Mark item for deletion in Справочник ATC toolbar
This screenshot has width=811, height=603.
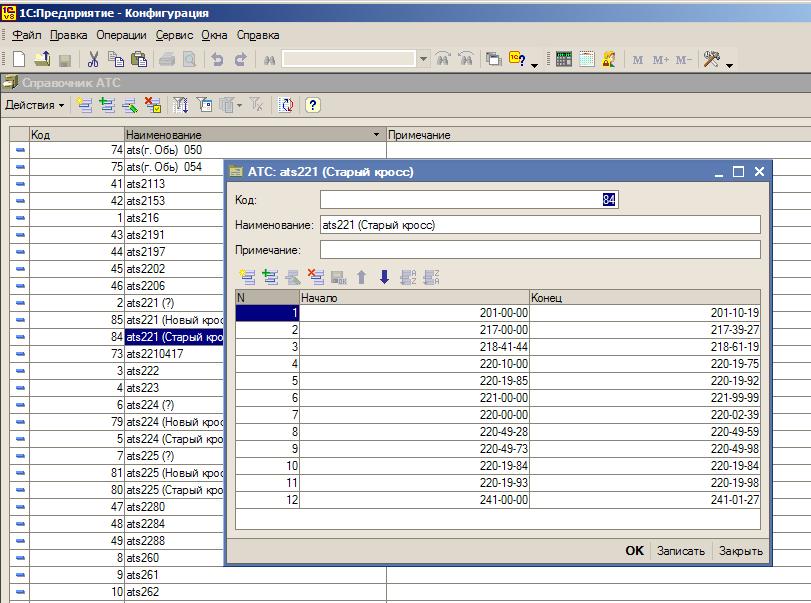[153, 105]
